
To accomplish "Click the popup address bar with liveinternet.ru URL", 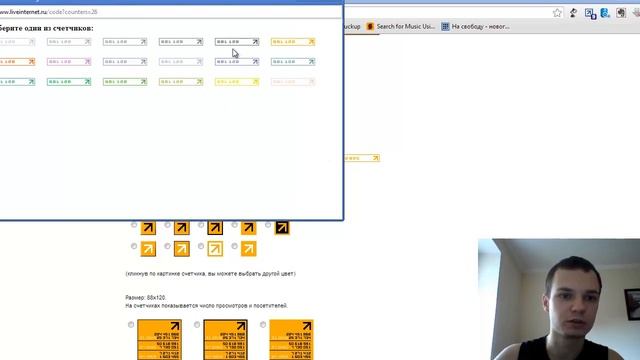I will [171, 12].
